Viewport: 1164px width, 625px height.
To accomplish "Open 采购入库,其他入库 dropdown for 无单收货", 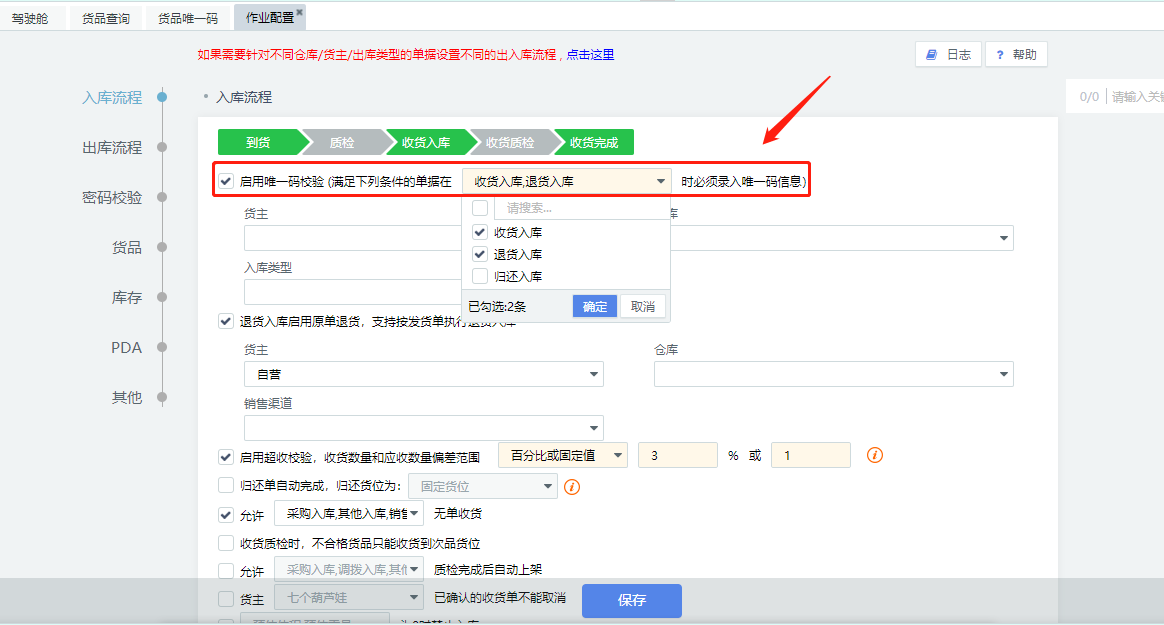I will (x=349, y=513).
